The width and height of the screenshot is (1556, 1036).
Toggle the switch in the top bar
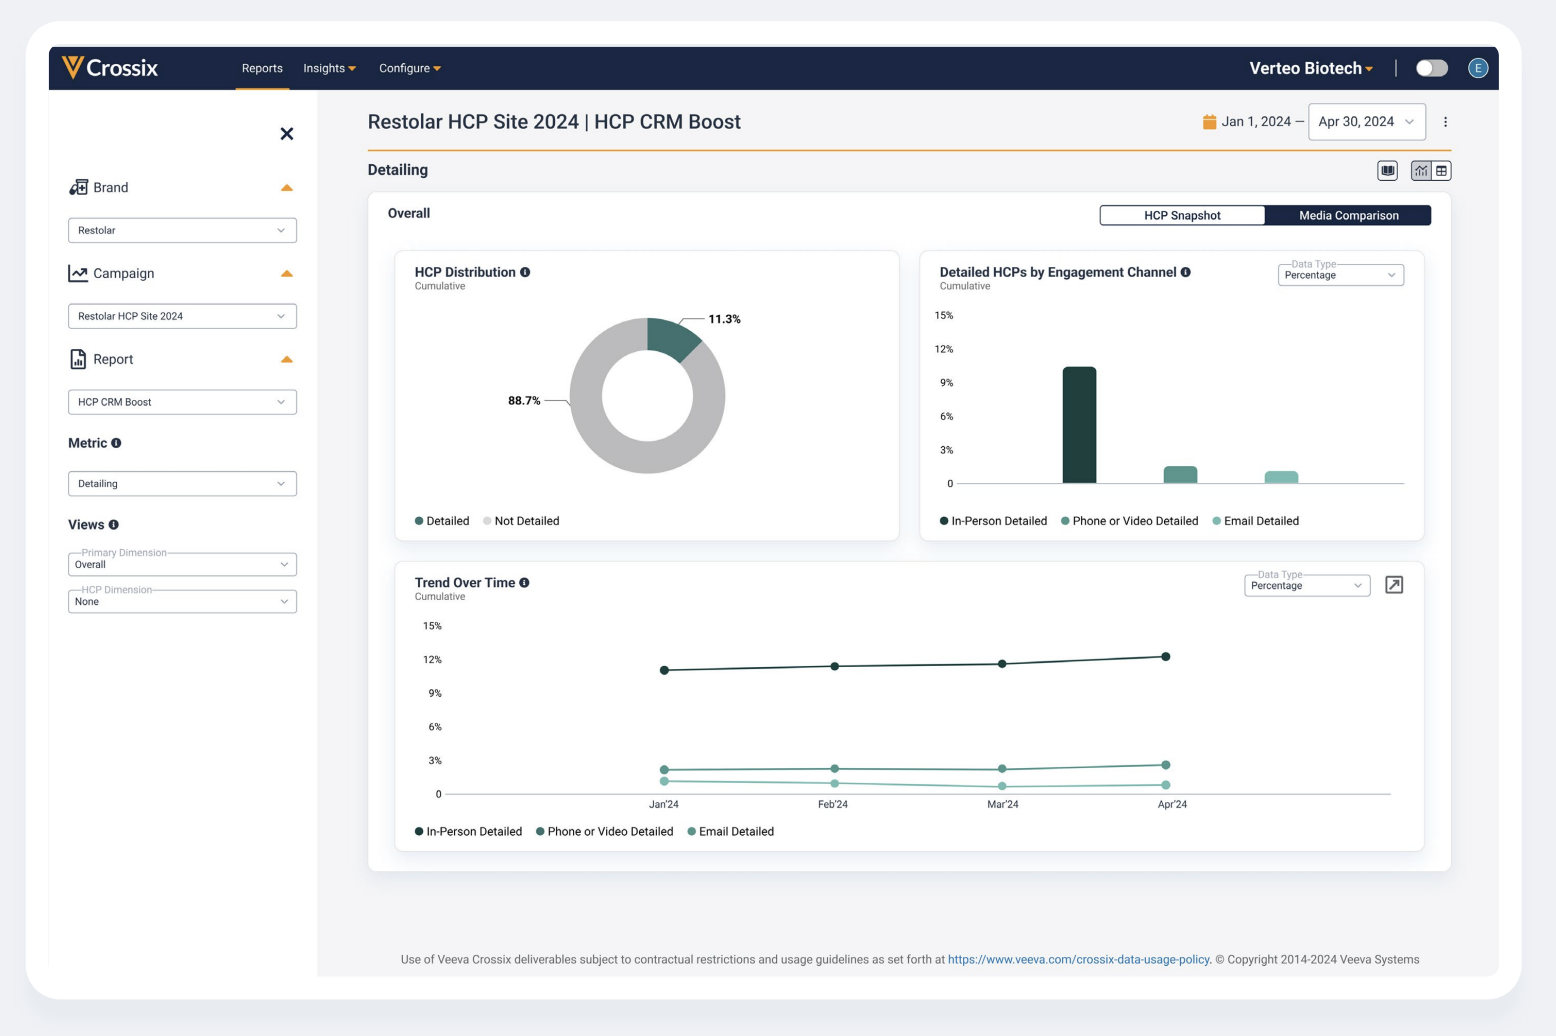click(x=1431, y=68)
